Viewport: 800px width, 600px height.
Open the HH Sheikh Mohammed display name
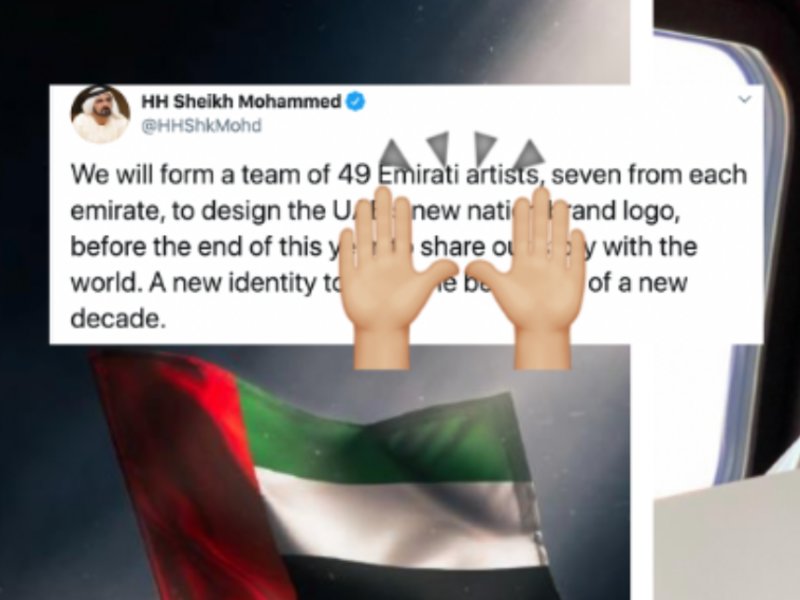pos(241,102)
